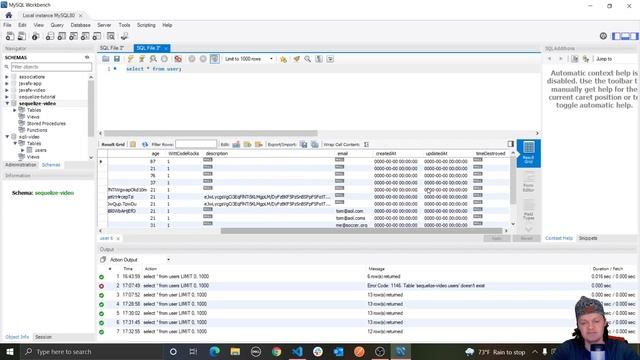Expand Tables under sequelize-video
This screenshot has width=640, height=360.
click(x=15, y=110)
